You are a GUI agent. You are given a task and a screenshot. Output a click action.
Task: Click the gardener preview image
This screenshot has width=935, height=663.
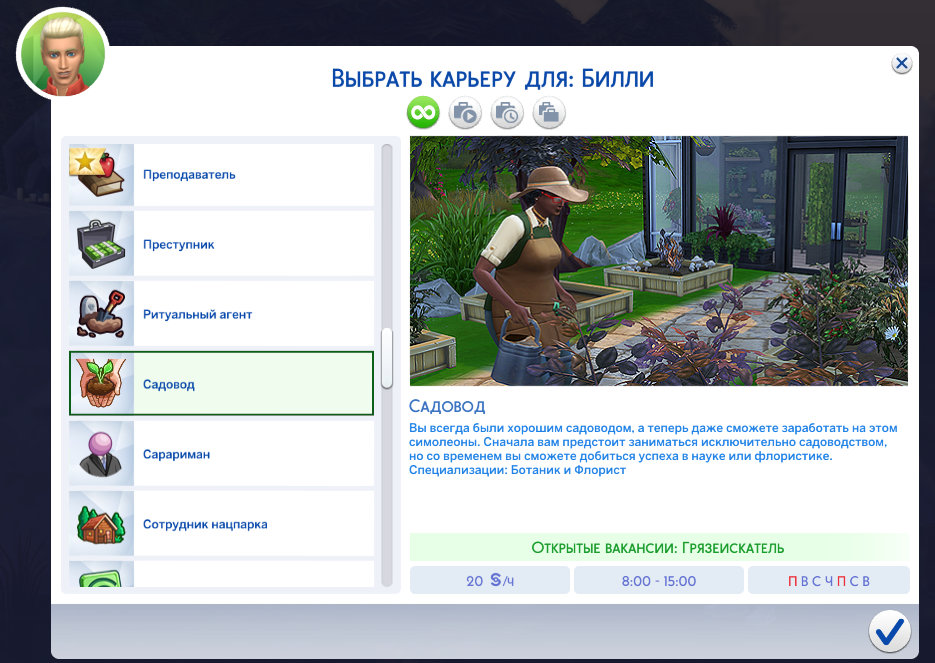pos(658,261)
